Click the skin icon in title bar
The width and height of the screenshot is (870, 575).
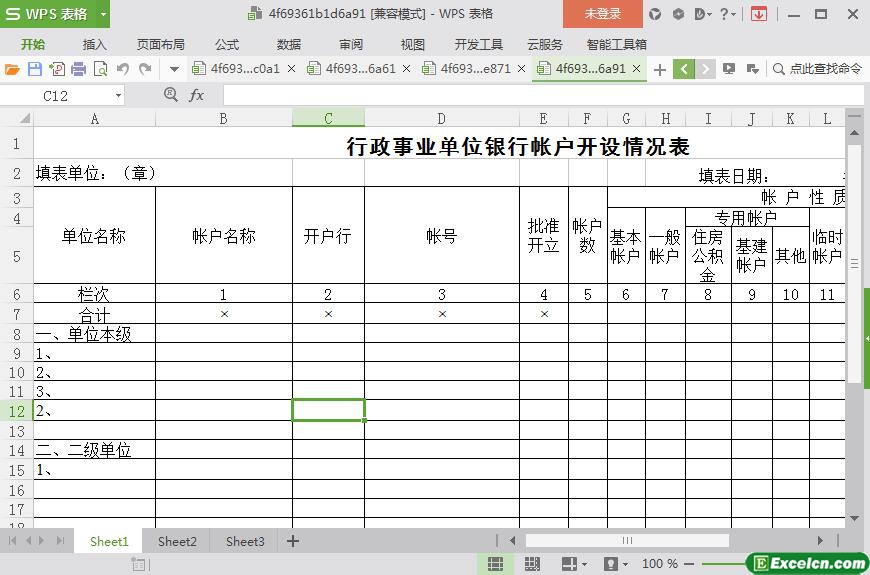coord(655,14)
